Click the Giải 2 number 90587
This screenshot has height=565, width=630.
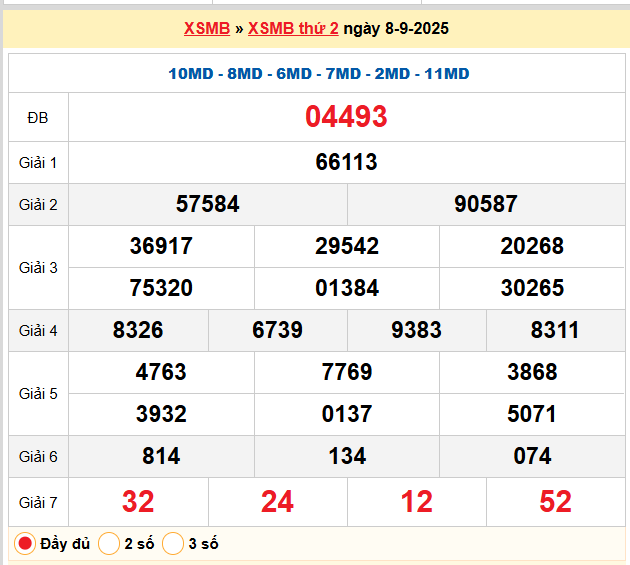(486, 204)
